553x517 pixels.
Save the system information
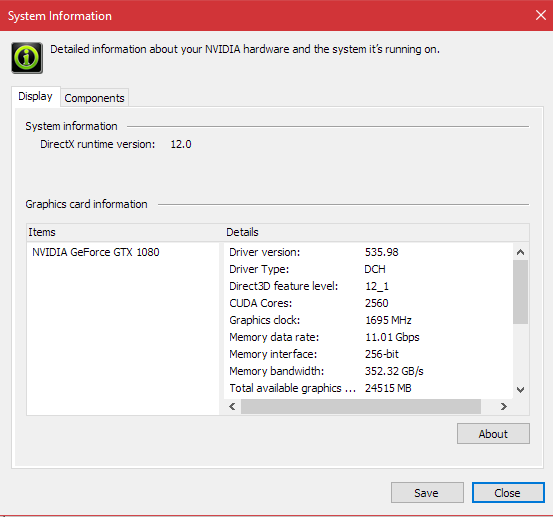point(427,492)
